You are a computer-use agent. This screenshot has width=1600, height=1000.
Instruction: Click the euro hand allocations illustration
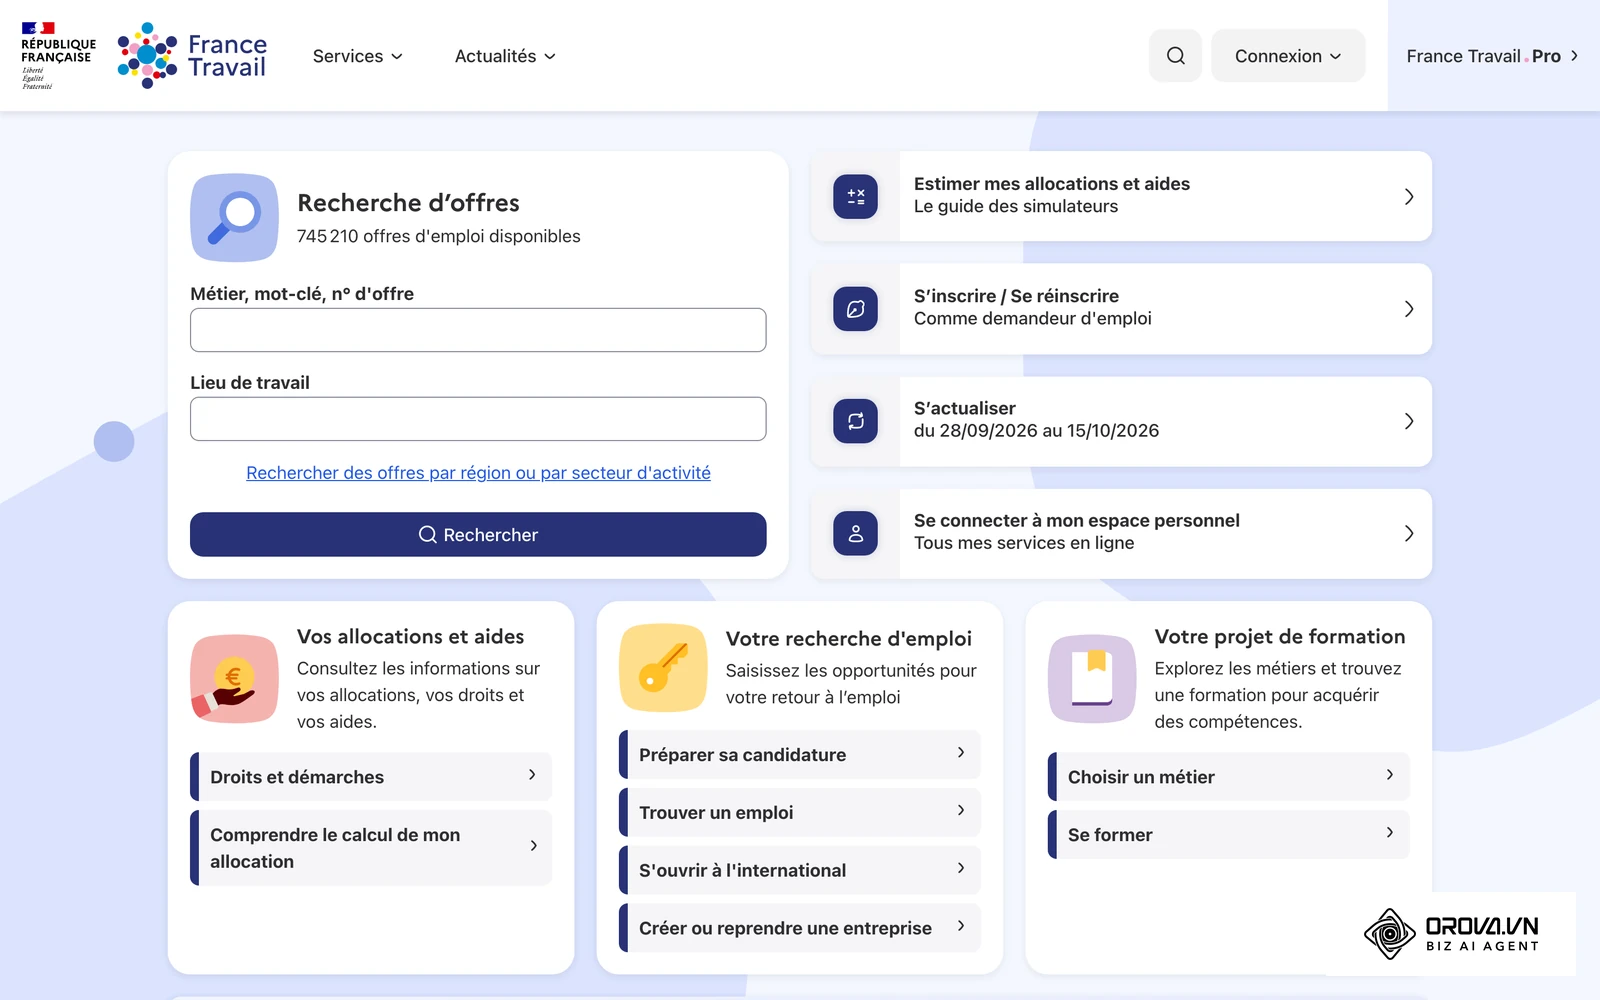tap(234, 679)
